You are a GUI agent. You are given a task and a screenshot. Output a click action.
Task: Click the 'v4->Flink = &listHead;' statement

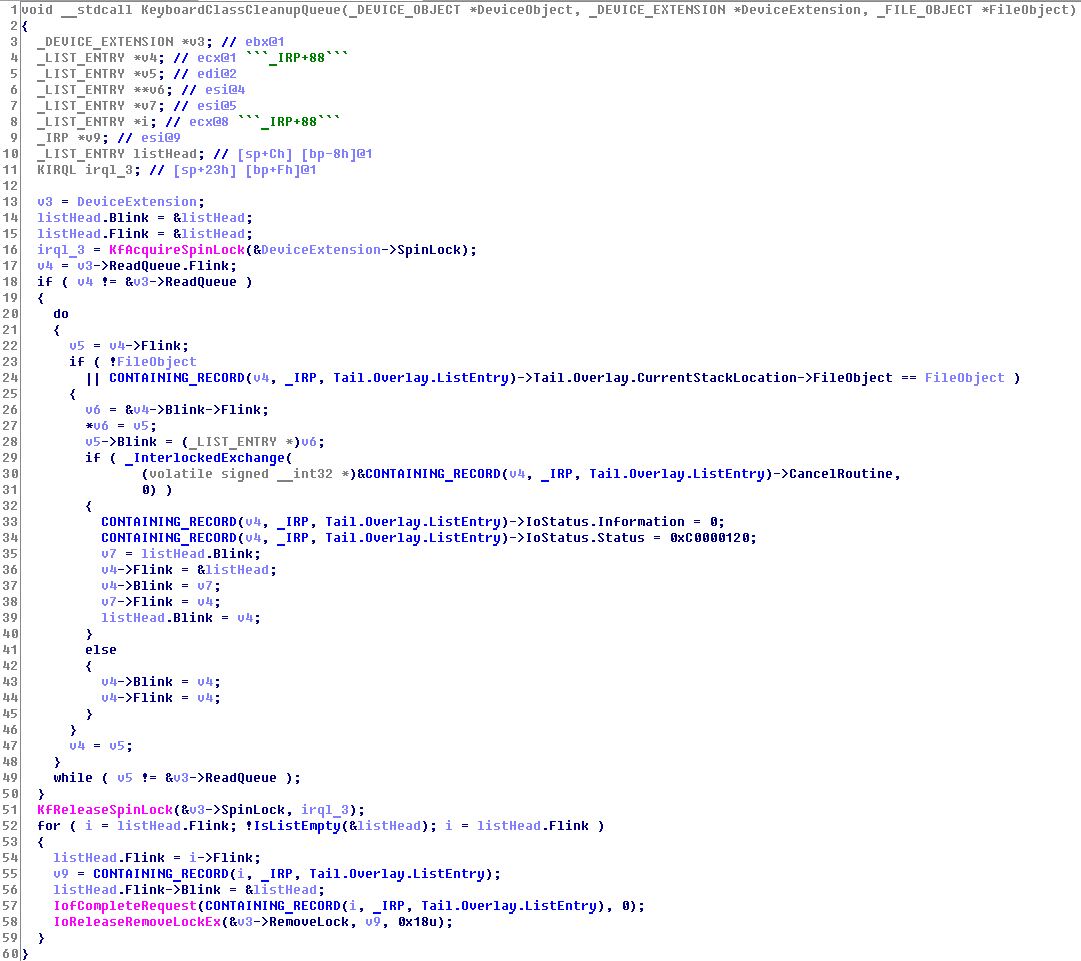coord(189,569)
